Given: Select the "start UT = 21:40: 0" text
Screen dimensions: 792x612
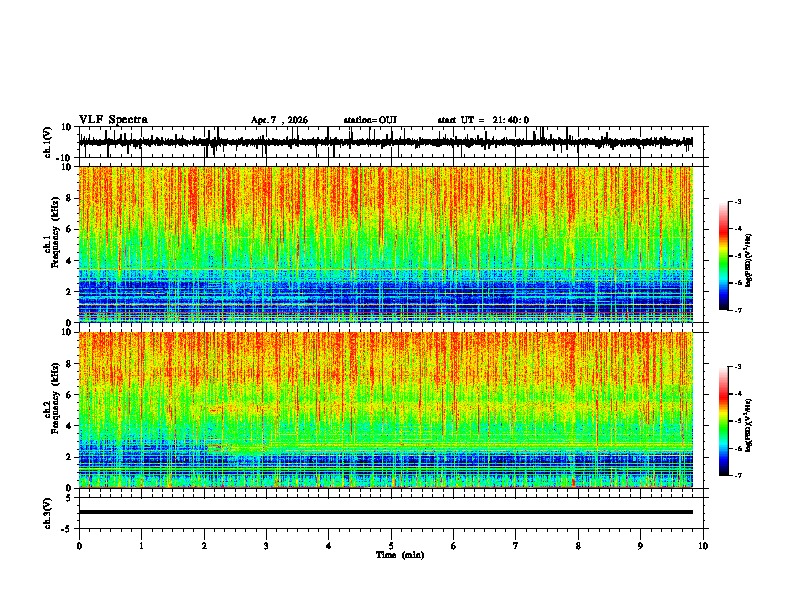Looking at the screenshot, I should [x=483, y=120].
